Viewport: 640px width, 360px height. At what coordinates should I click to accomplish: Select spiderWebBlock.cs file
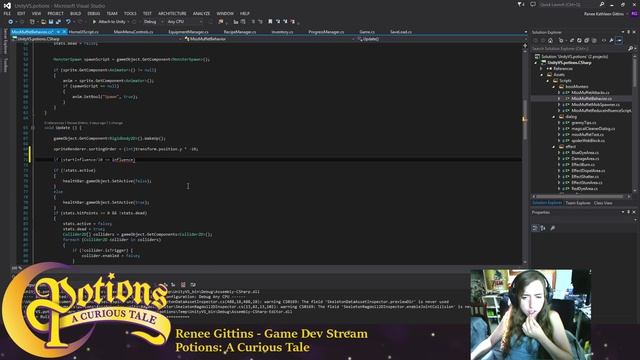click(588, 140)
